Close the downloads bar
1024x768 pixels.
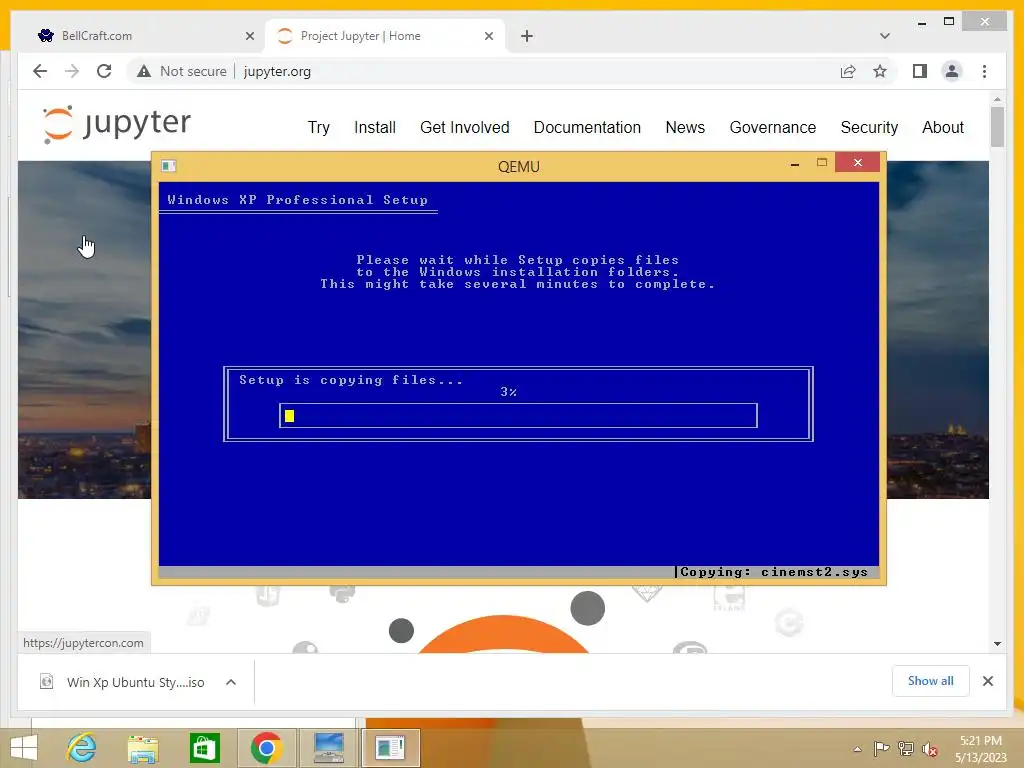point(987,681)
